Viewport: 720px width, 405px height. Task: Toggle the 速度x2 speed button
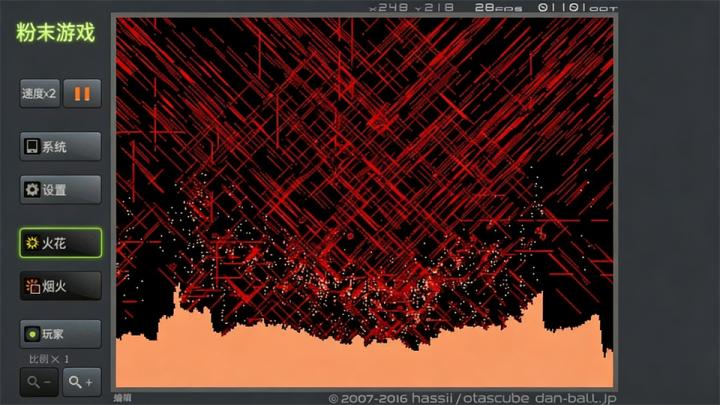(x=39, y=94)
